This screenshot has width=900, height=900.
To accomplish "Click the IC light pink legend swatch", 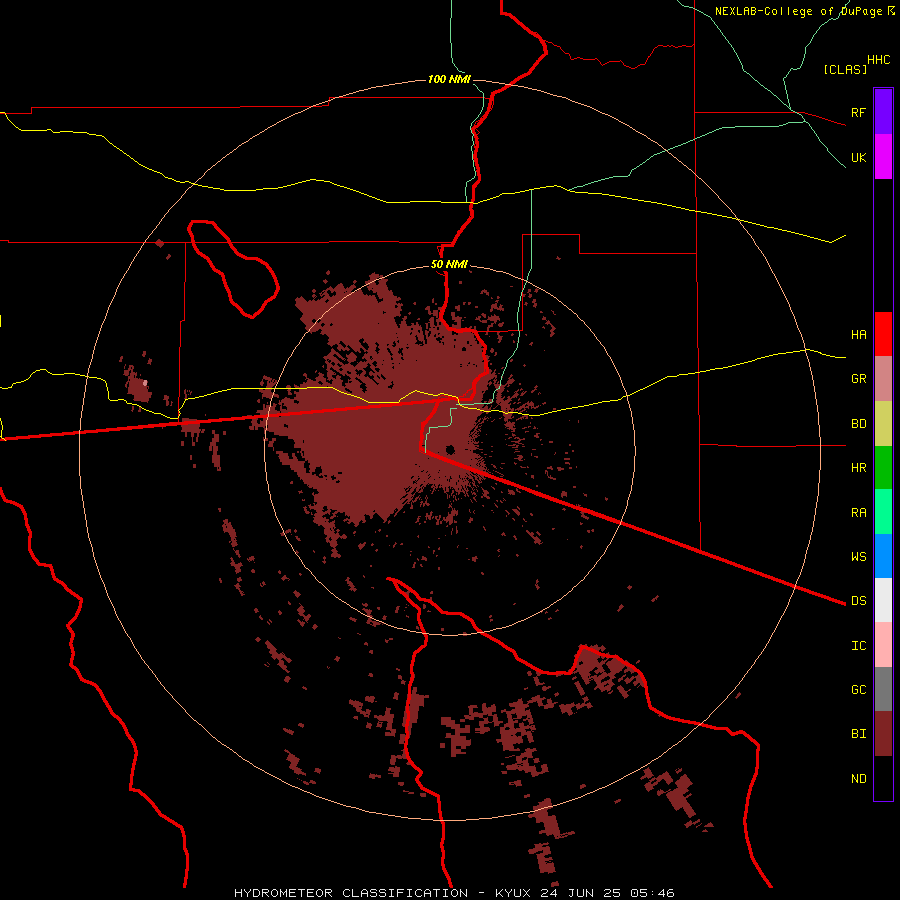I will [x=883, y=645].
